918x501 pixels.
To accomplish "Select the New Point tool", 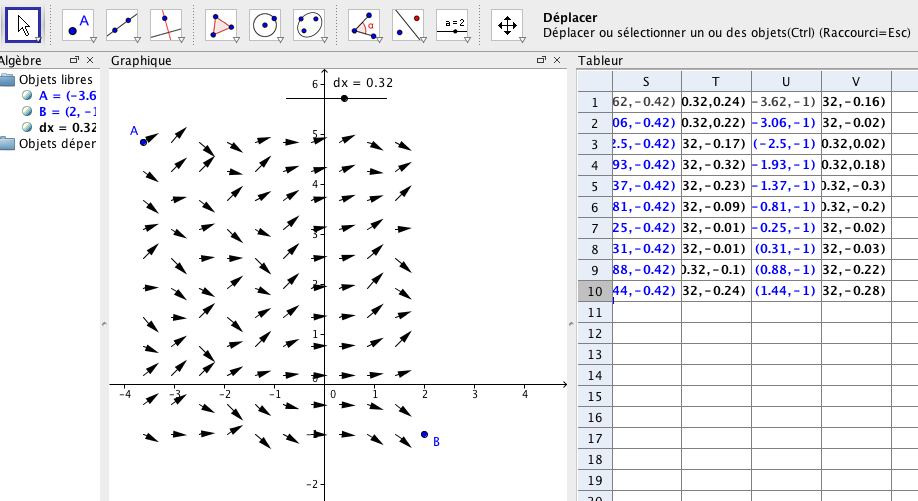I will (x=78, y=24).
